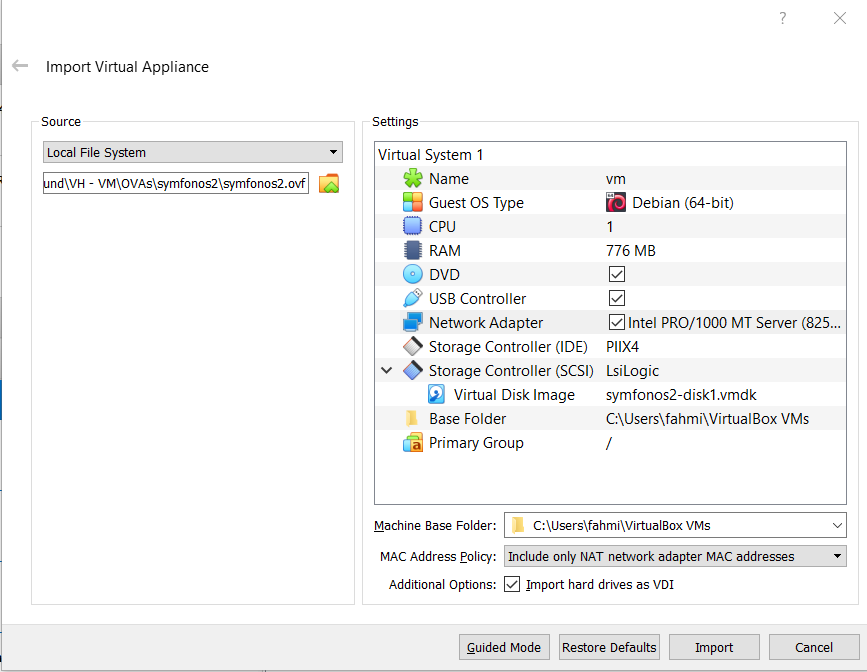Select the Primary Group row label
Screen dimensions: 867x672
click(x=477, y=443)
